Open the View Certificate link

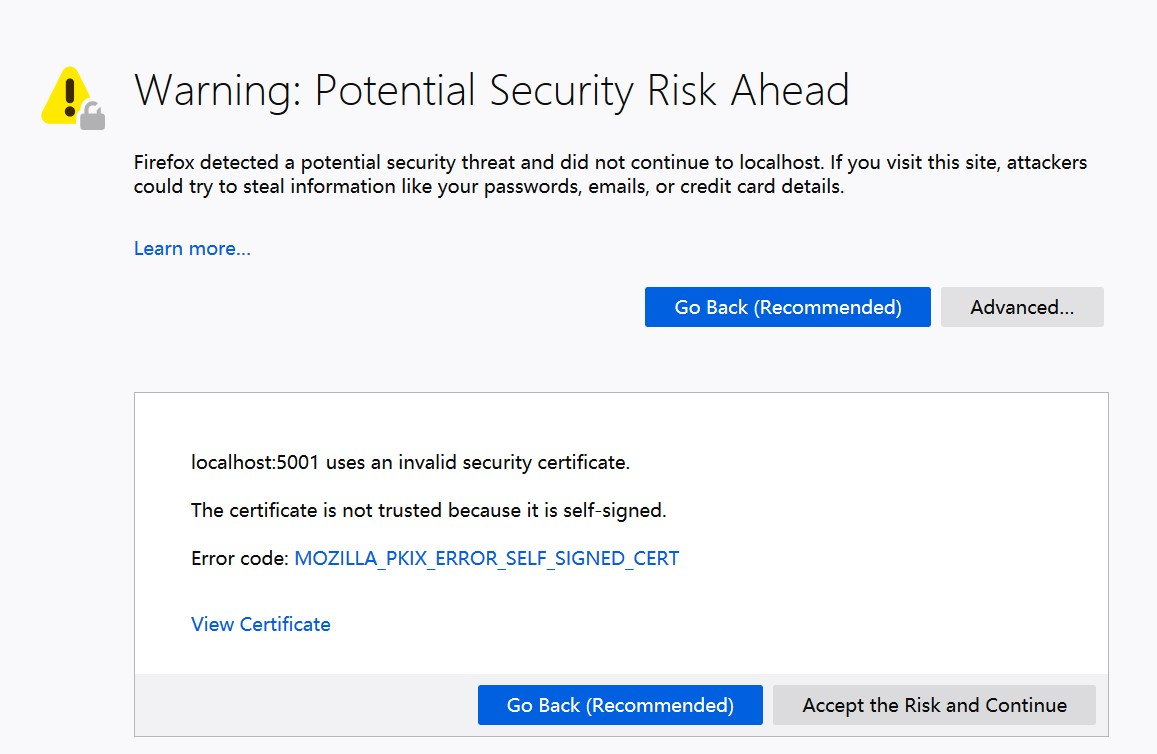tap(260, 624)
